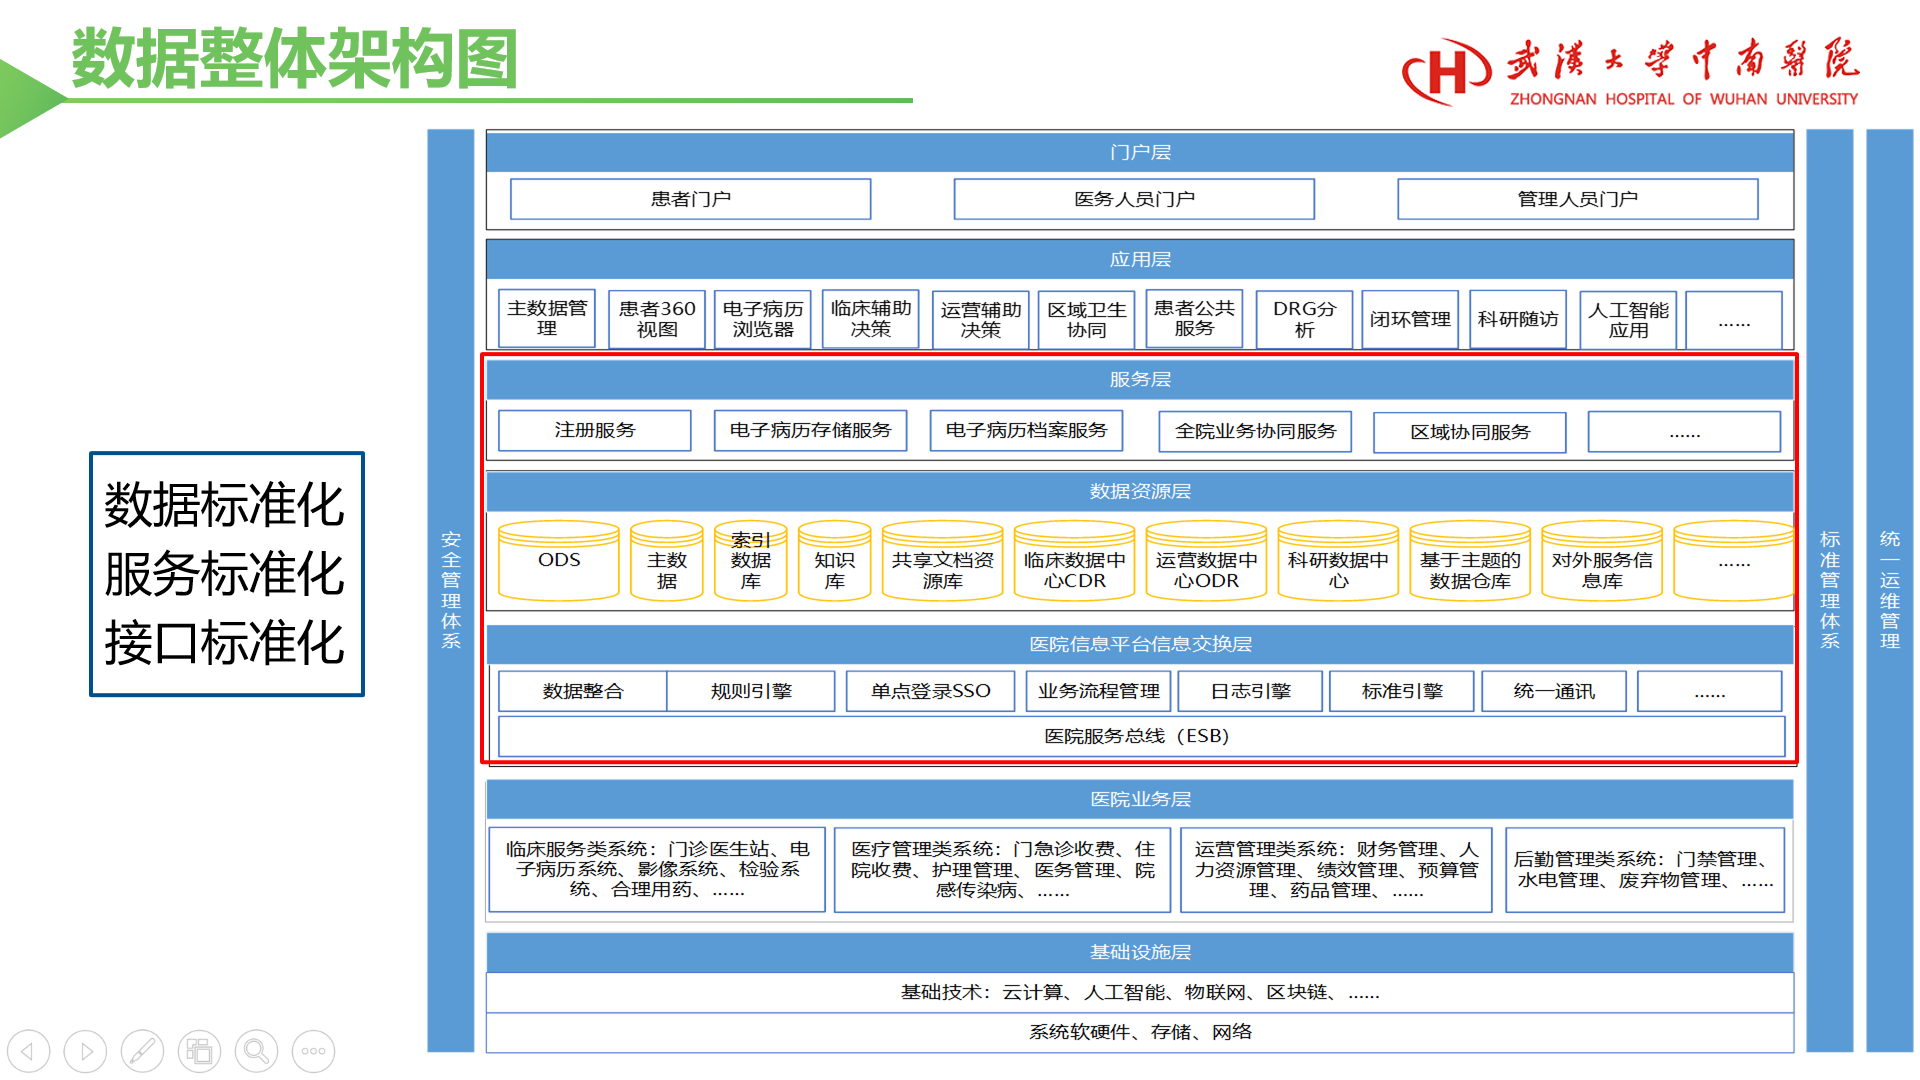Click the 患者360视图 application box
This screenshot has height=1080, width=1920.
coord(657,319)
